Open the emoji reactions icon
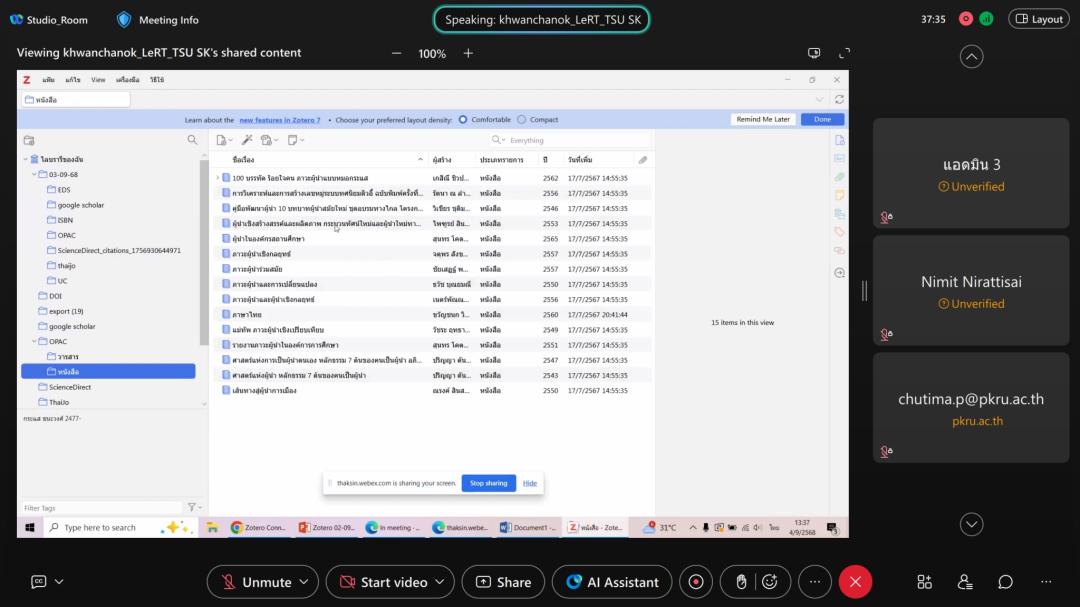Image resolution: width=1080 pixels, height=607 pixels. (x=769, y=582)
